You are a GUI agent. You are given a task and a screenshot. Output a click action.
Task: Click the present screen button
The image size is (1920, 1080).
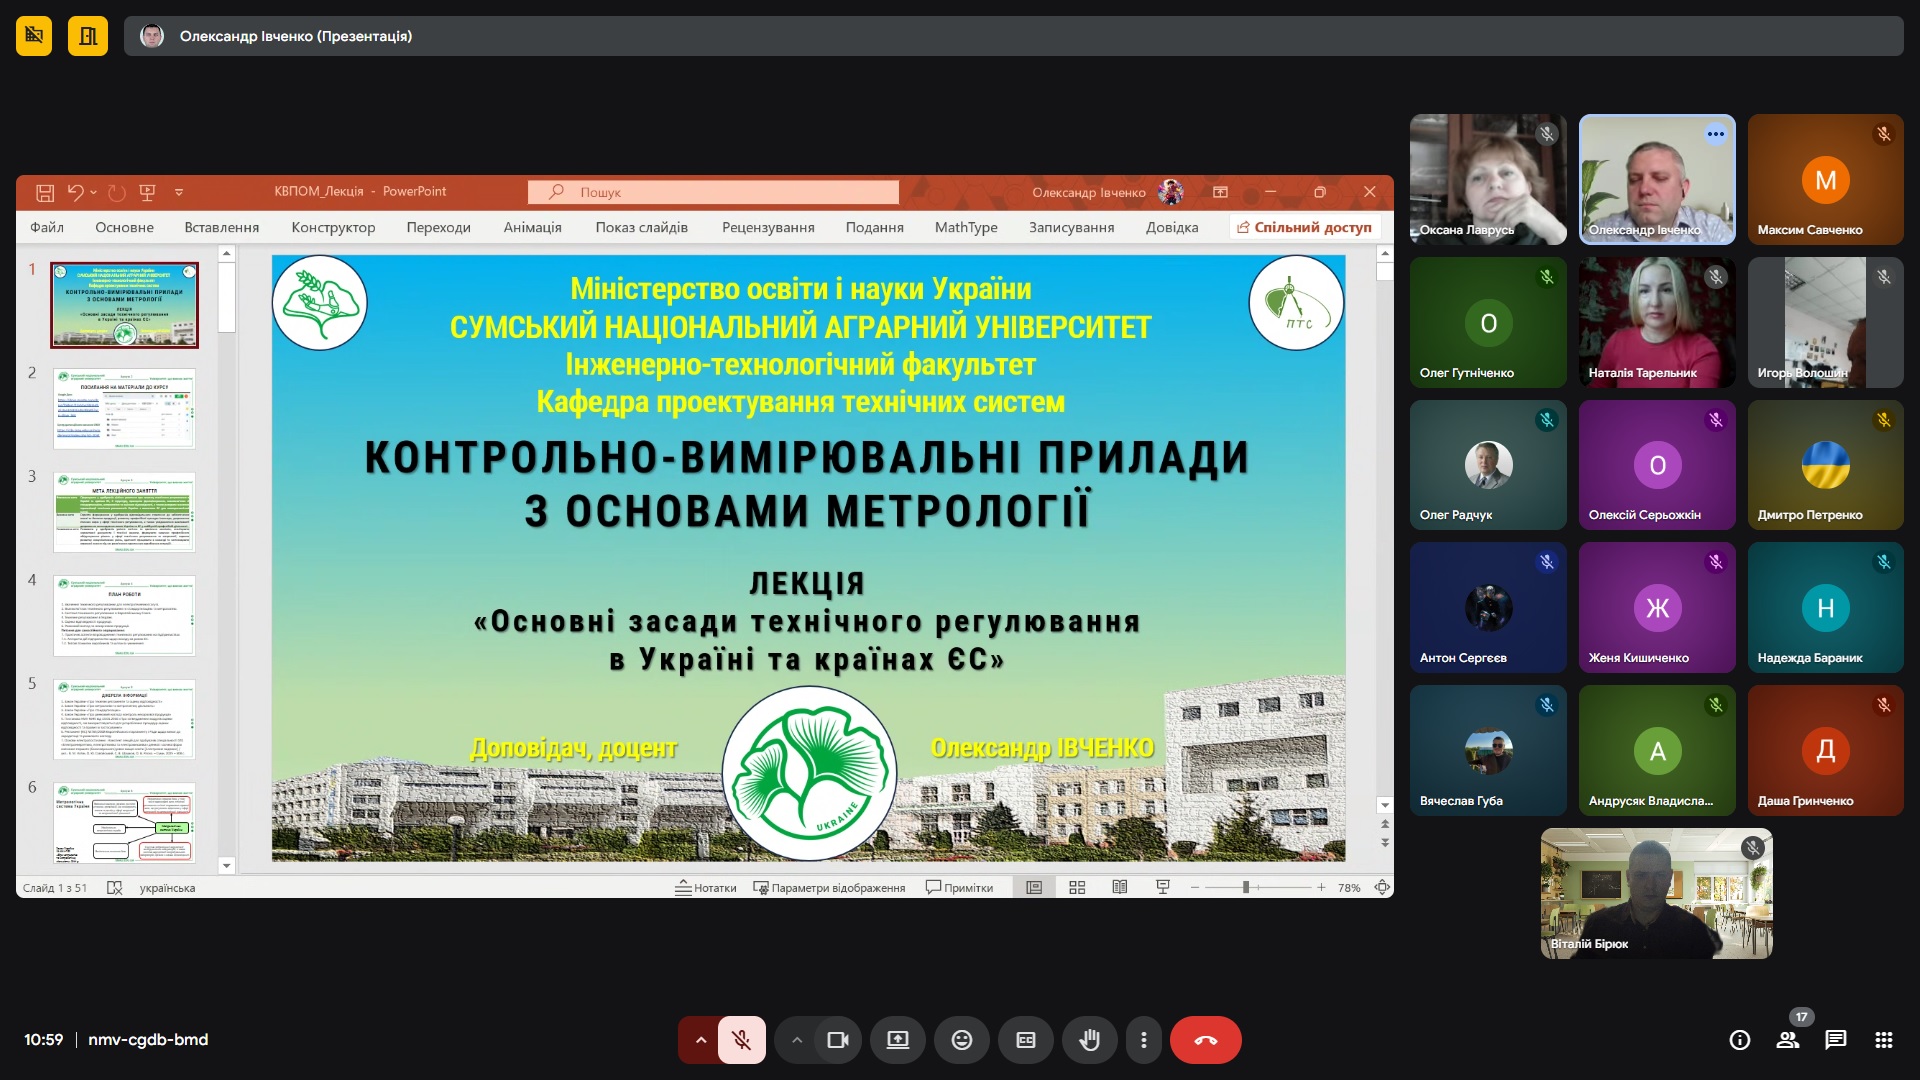click(897, 1040)
